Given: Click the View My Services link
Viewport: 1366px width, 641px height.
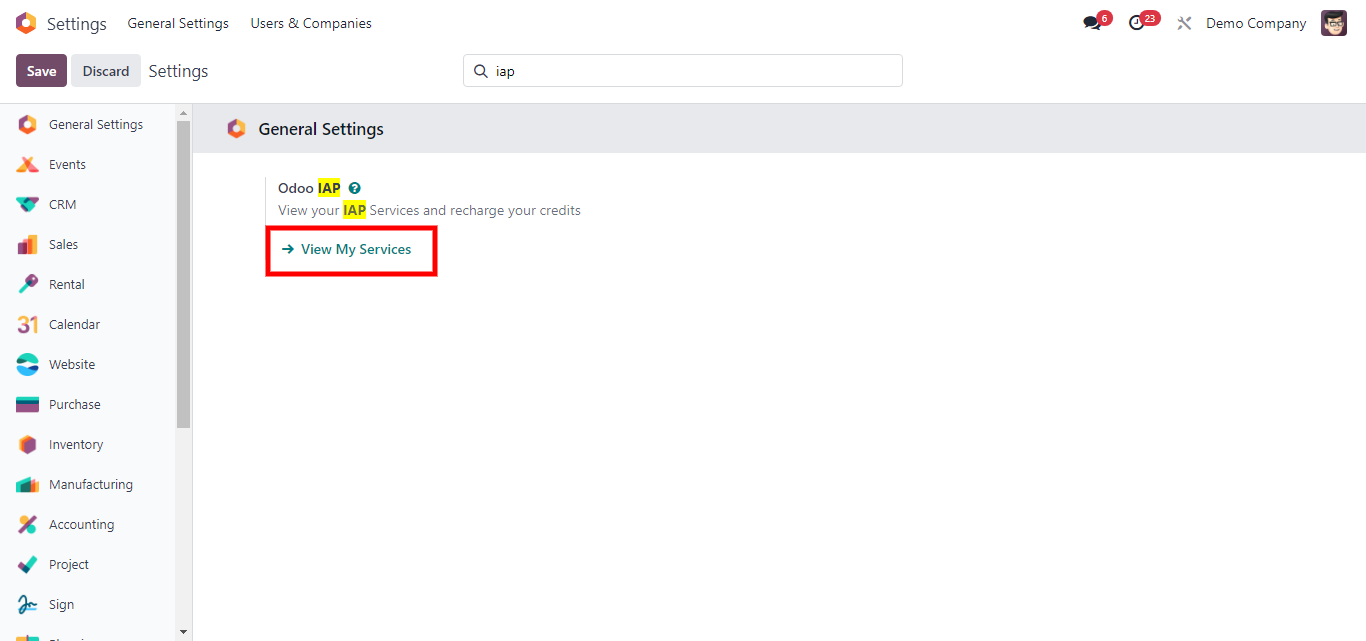Looking at the screenshot, I should 347,249.
